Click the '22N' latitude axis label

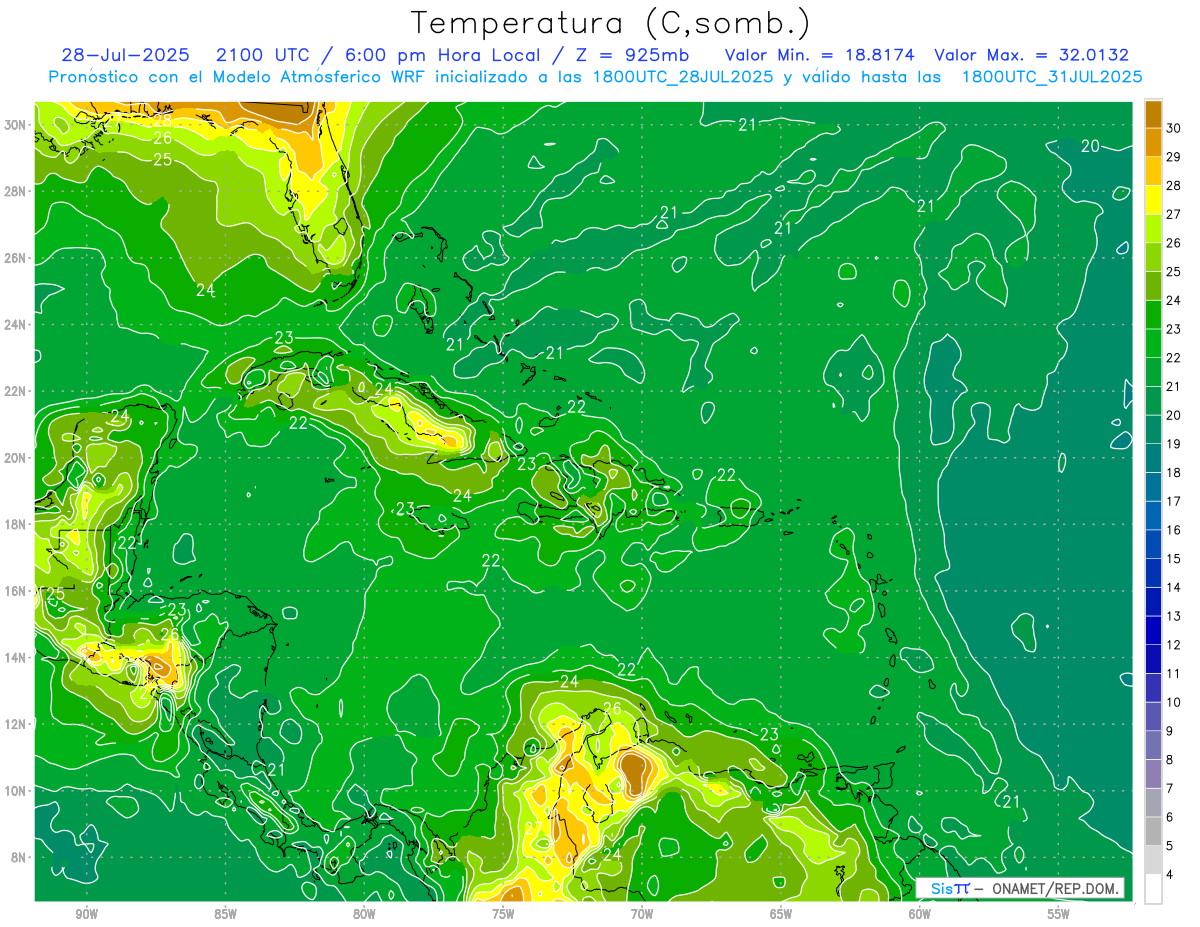tap(16, 391)
